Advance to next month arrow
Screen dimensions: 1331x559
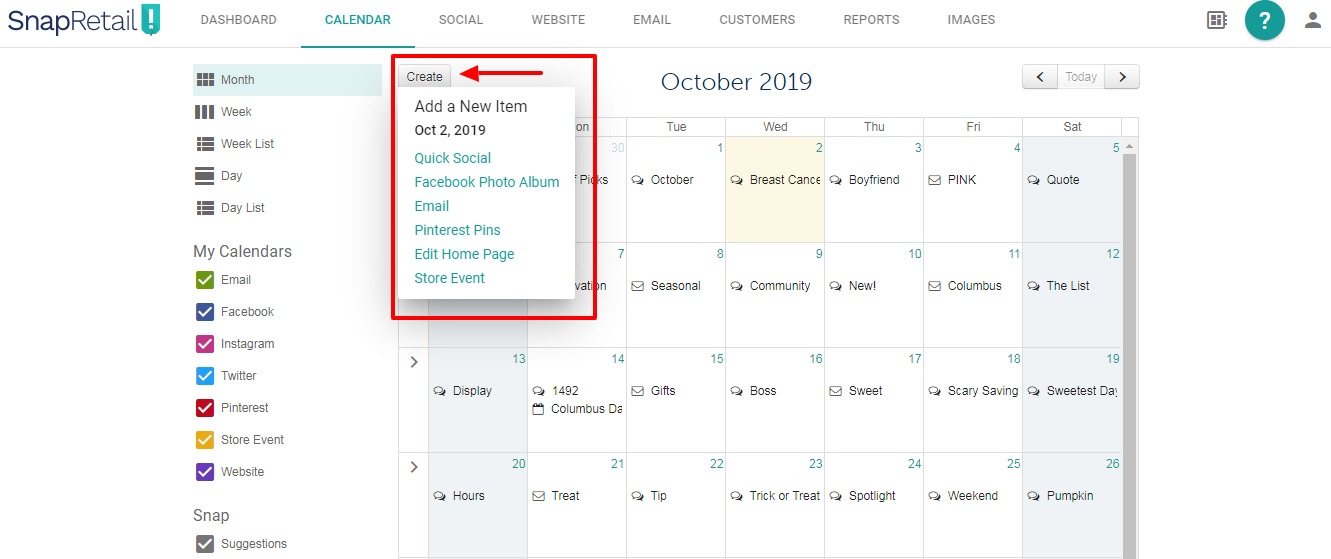1122,77
